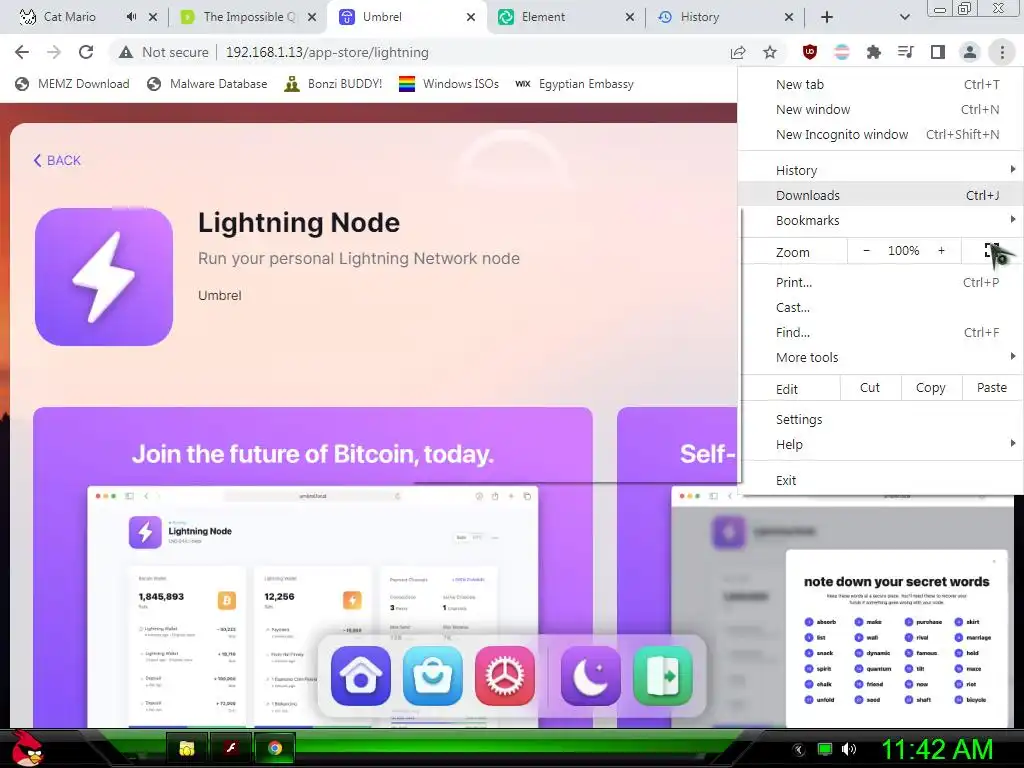This screenshot has height=768, width=1024.
Task: Choose Exit from the Chrome menu
Action: click(x=880, y=480)
